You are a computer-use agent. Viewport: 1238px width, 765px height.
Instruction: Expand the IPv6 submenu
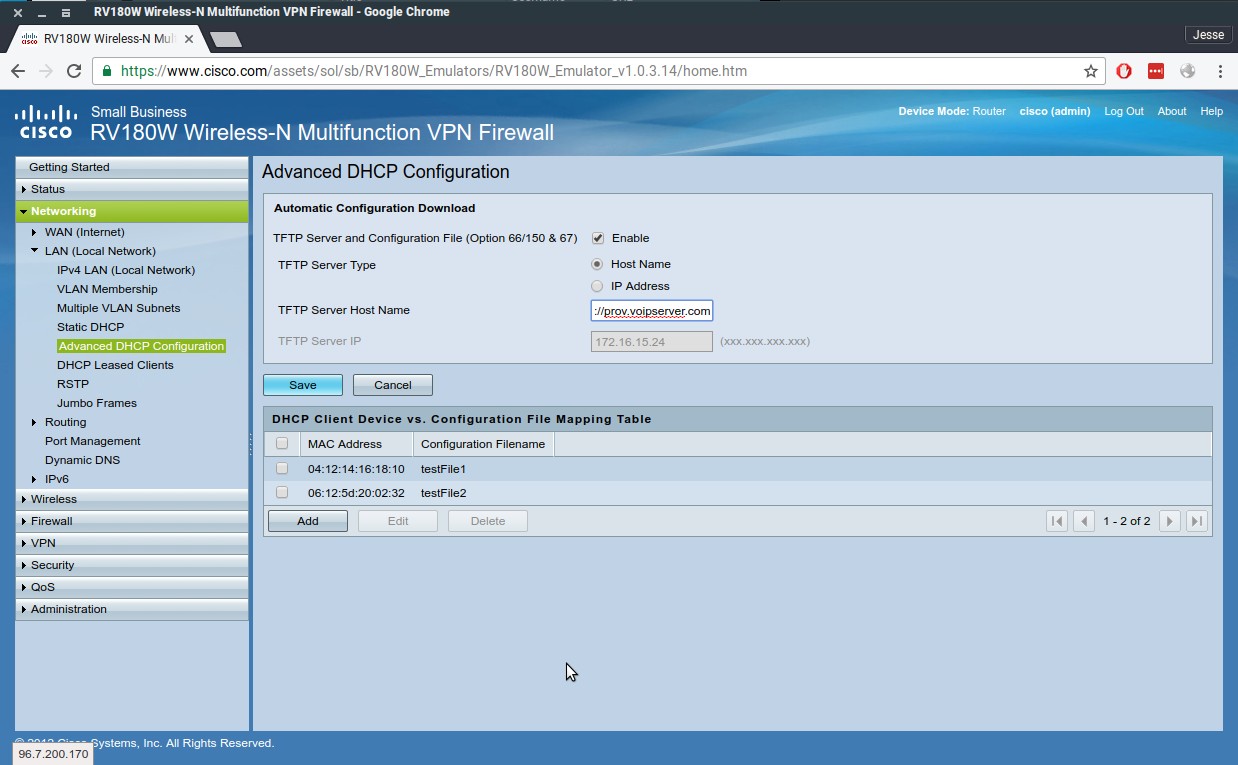click(x=34, y=479)
